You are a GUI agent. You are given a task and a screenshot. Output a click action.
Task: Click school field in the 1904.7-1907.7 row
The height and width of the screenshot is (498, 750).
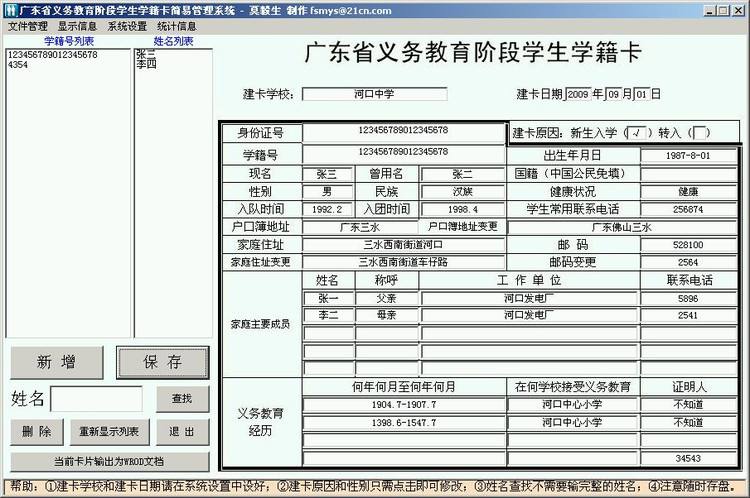[x=573, y=405]
